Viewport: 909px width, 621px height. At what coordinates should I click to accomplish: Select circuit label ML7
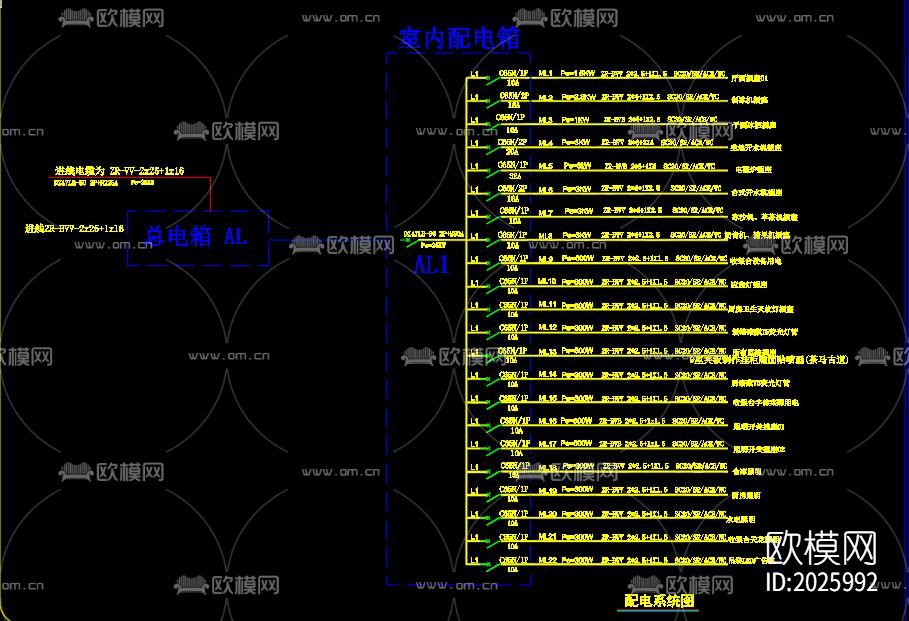pos(546,213)
